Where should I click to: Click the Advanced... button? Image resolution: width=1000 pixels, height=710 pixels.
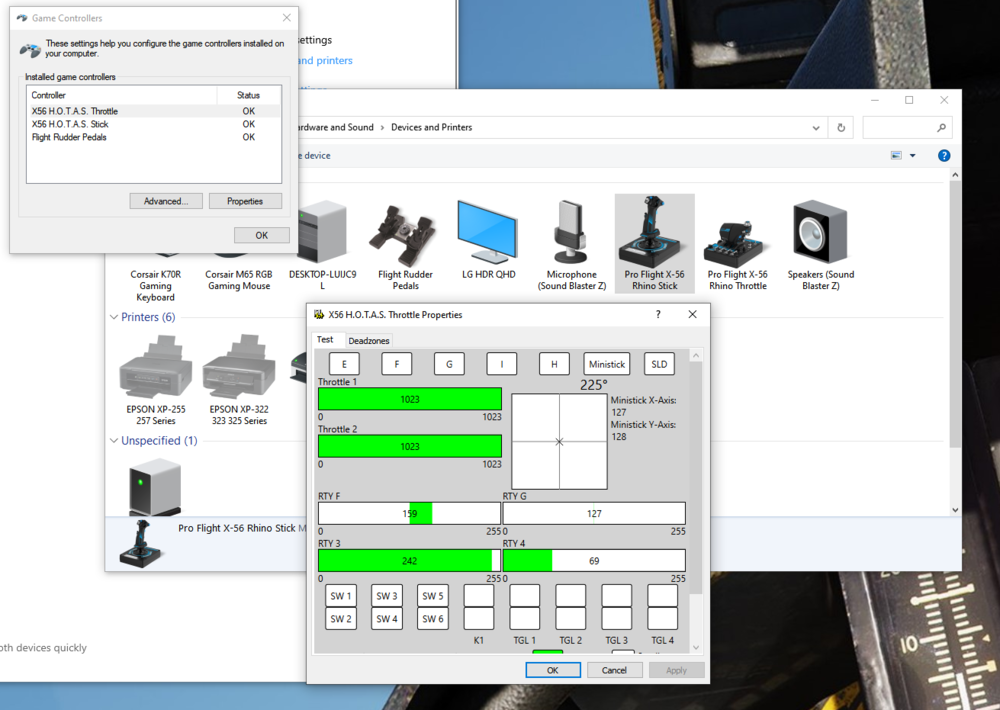pyautogui.click(x=166, y=201)
